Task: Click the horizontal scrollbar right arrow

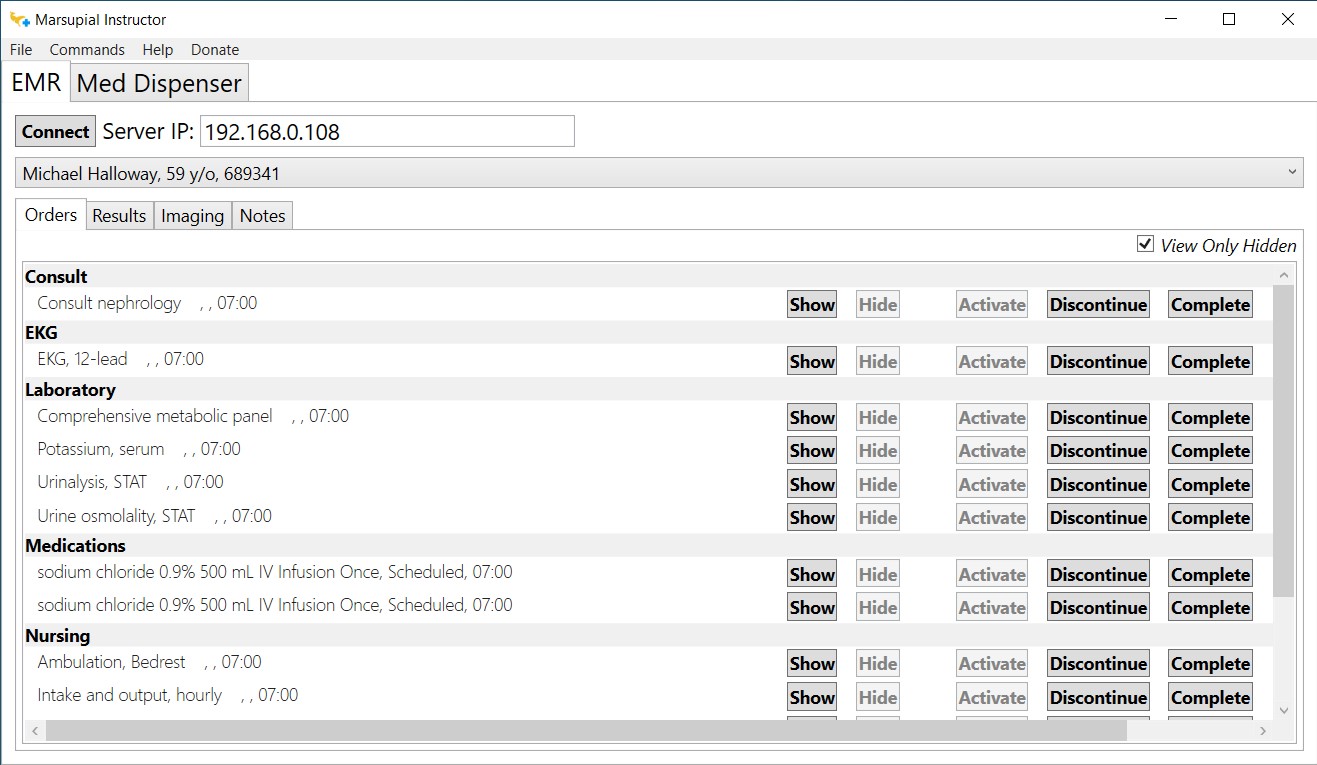Action: coord(1263,731)
